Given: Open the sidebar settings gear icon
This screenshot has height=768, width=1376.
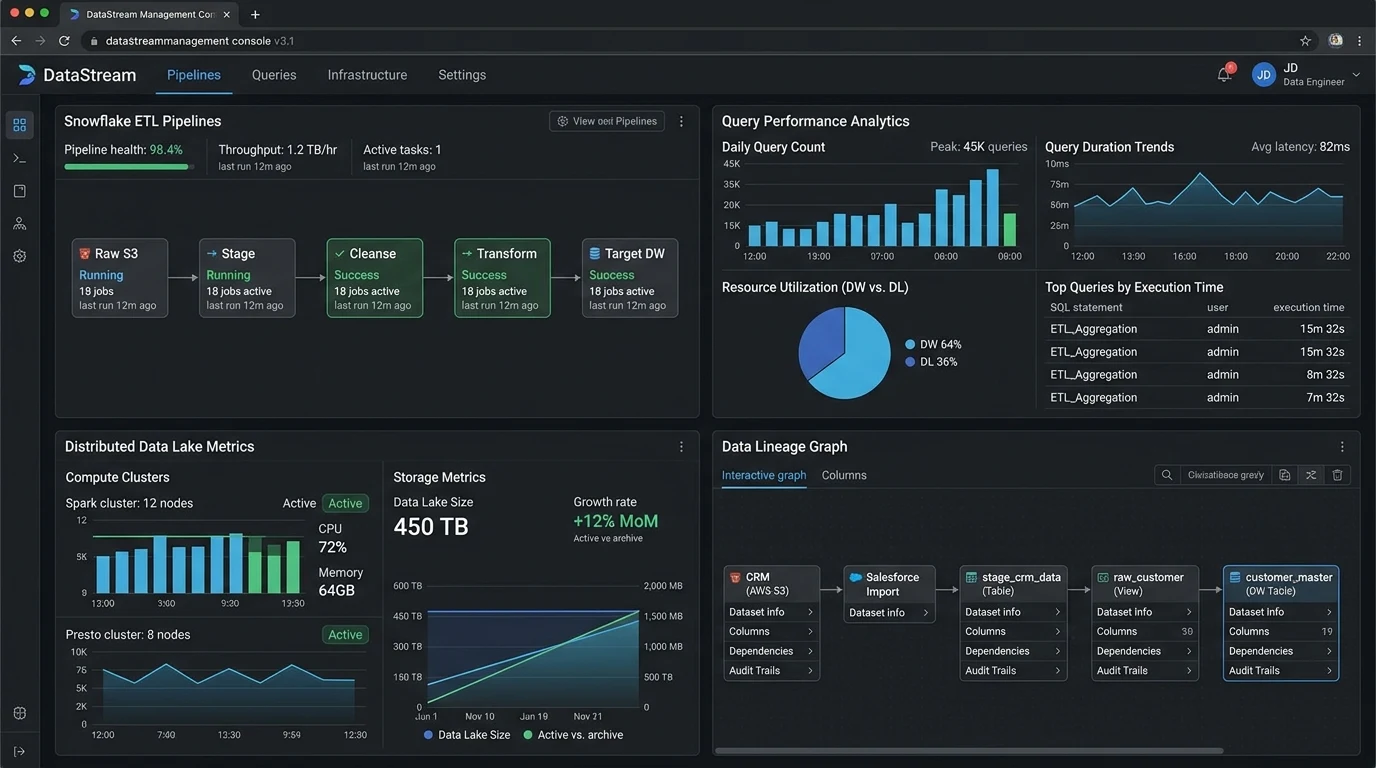Looking at the screenshot, I should (19, 256).
